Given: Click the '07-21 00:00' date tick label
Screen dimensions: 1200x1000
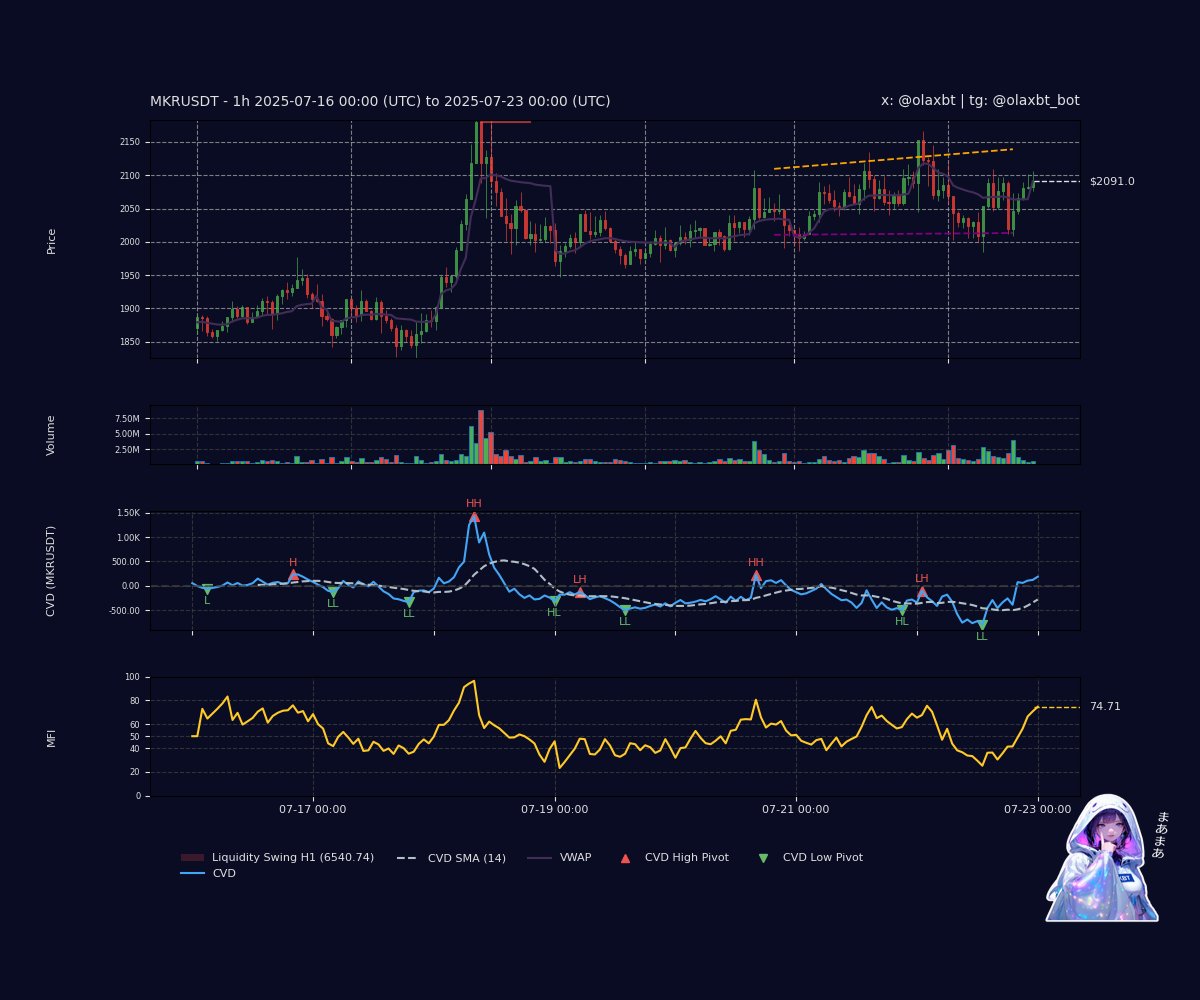Looking at the screenshot, I should (x=796, y=810).
